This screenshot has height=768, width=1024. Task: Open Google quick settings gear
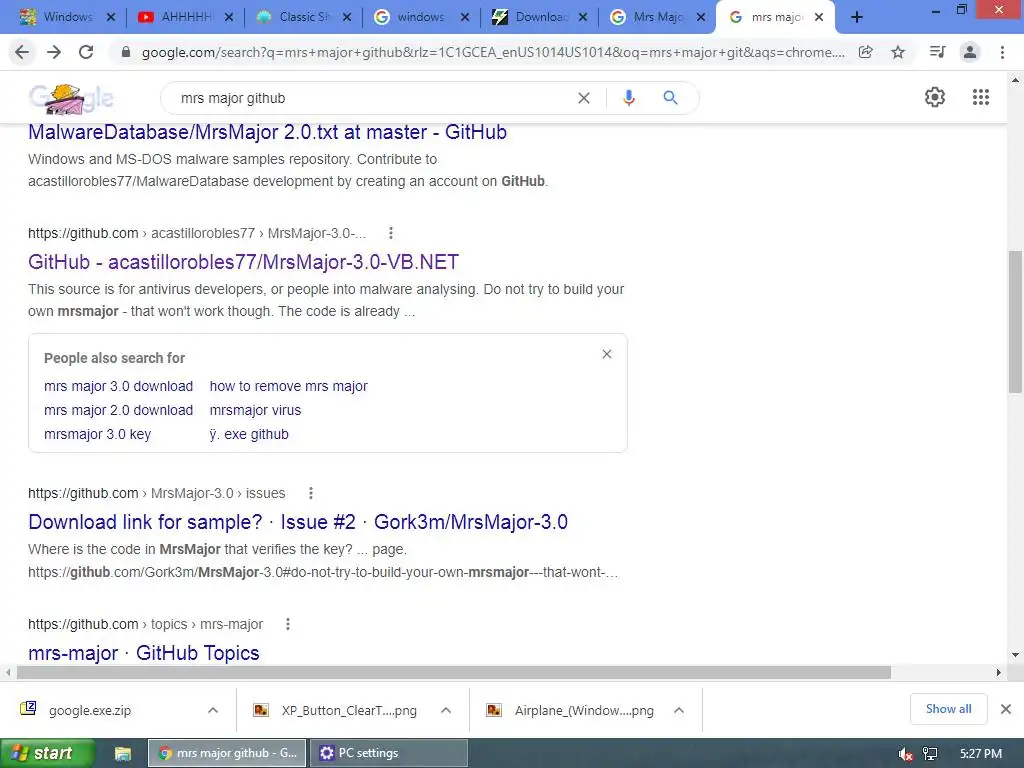(935, 97)
